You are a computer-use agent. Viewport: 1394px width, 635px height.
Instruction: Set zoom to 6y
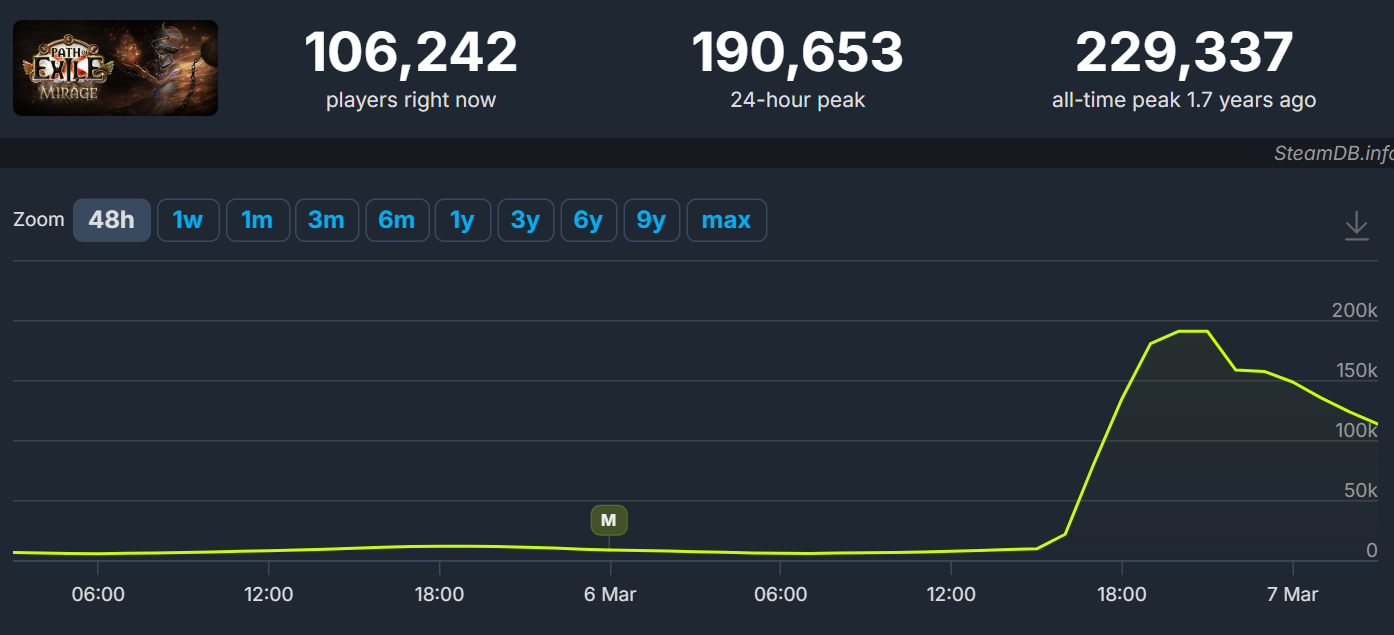click(x=589, y=220)
